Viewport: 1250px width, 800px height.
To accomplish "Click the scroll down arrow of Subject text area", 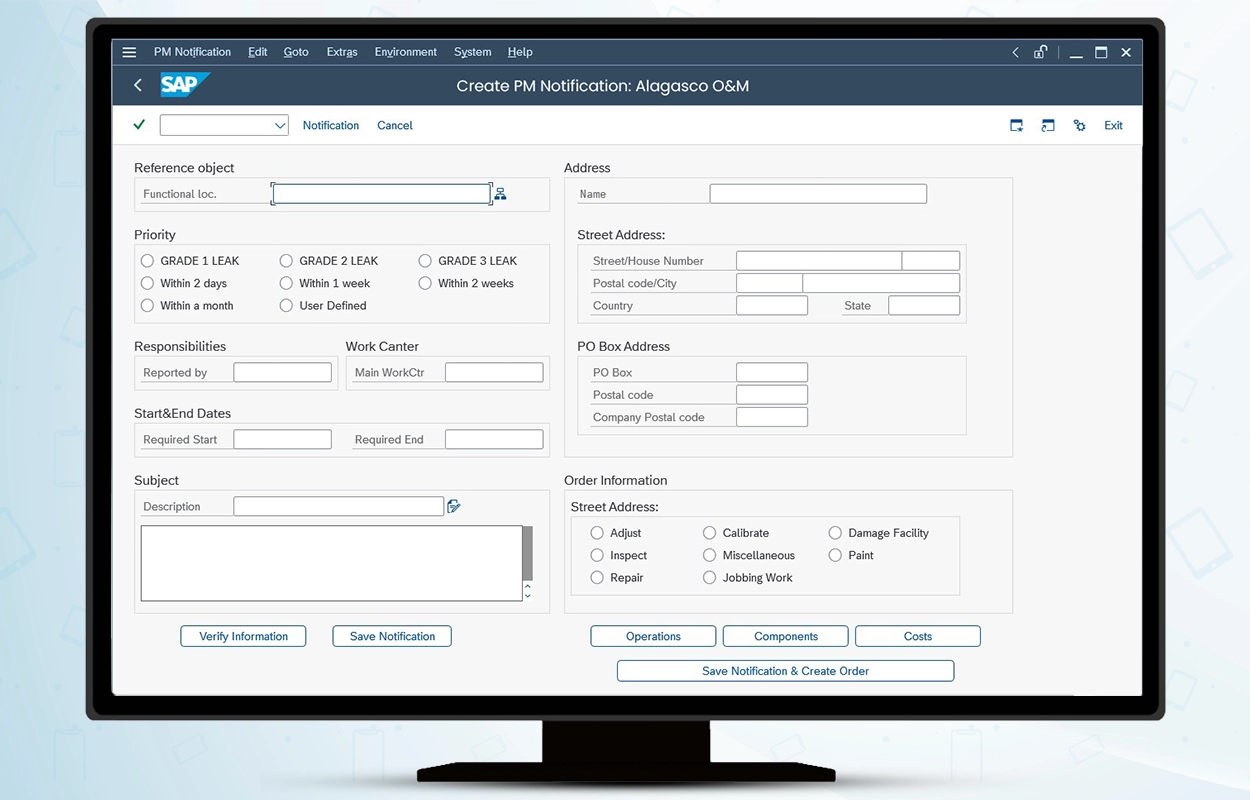I will point(528,595).
